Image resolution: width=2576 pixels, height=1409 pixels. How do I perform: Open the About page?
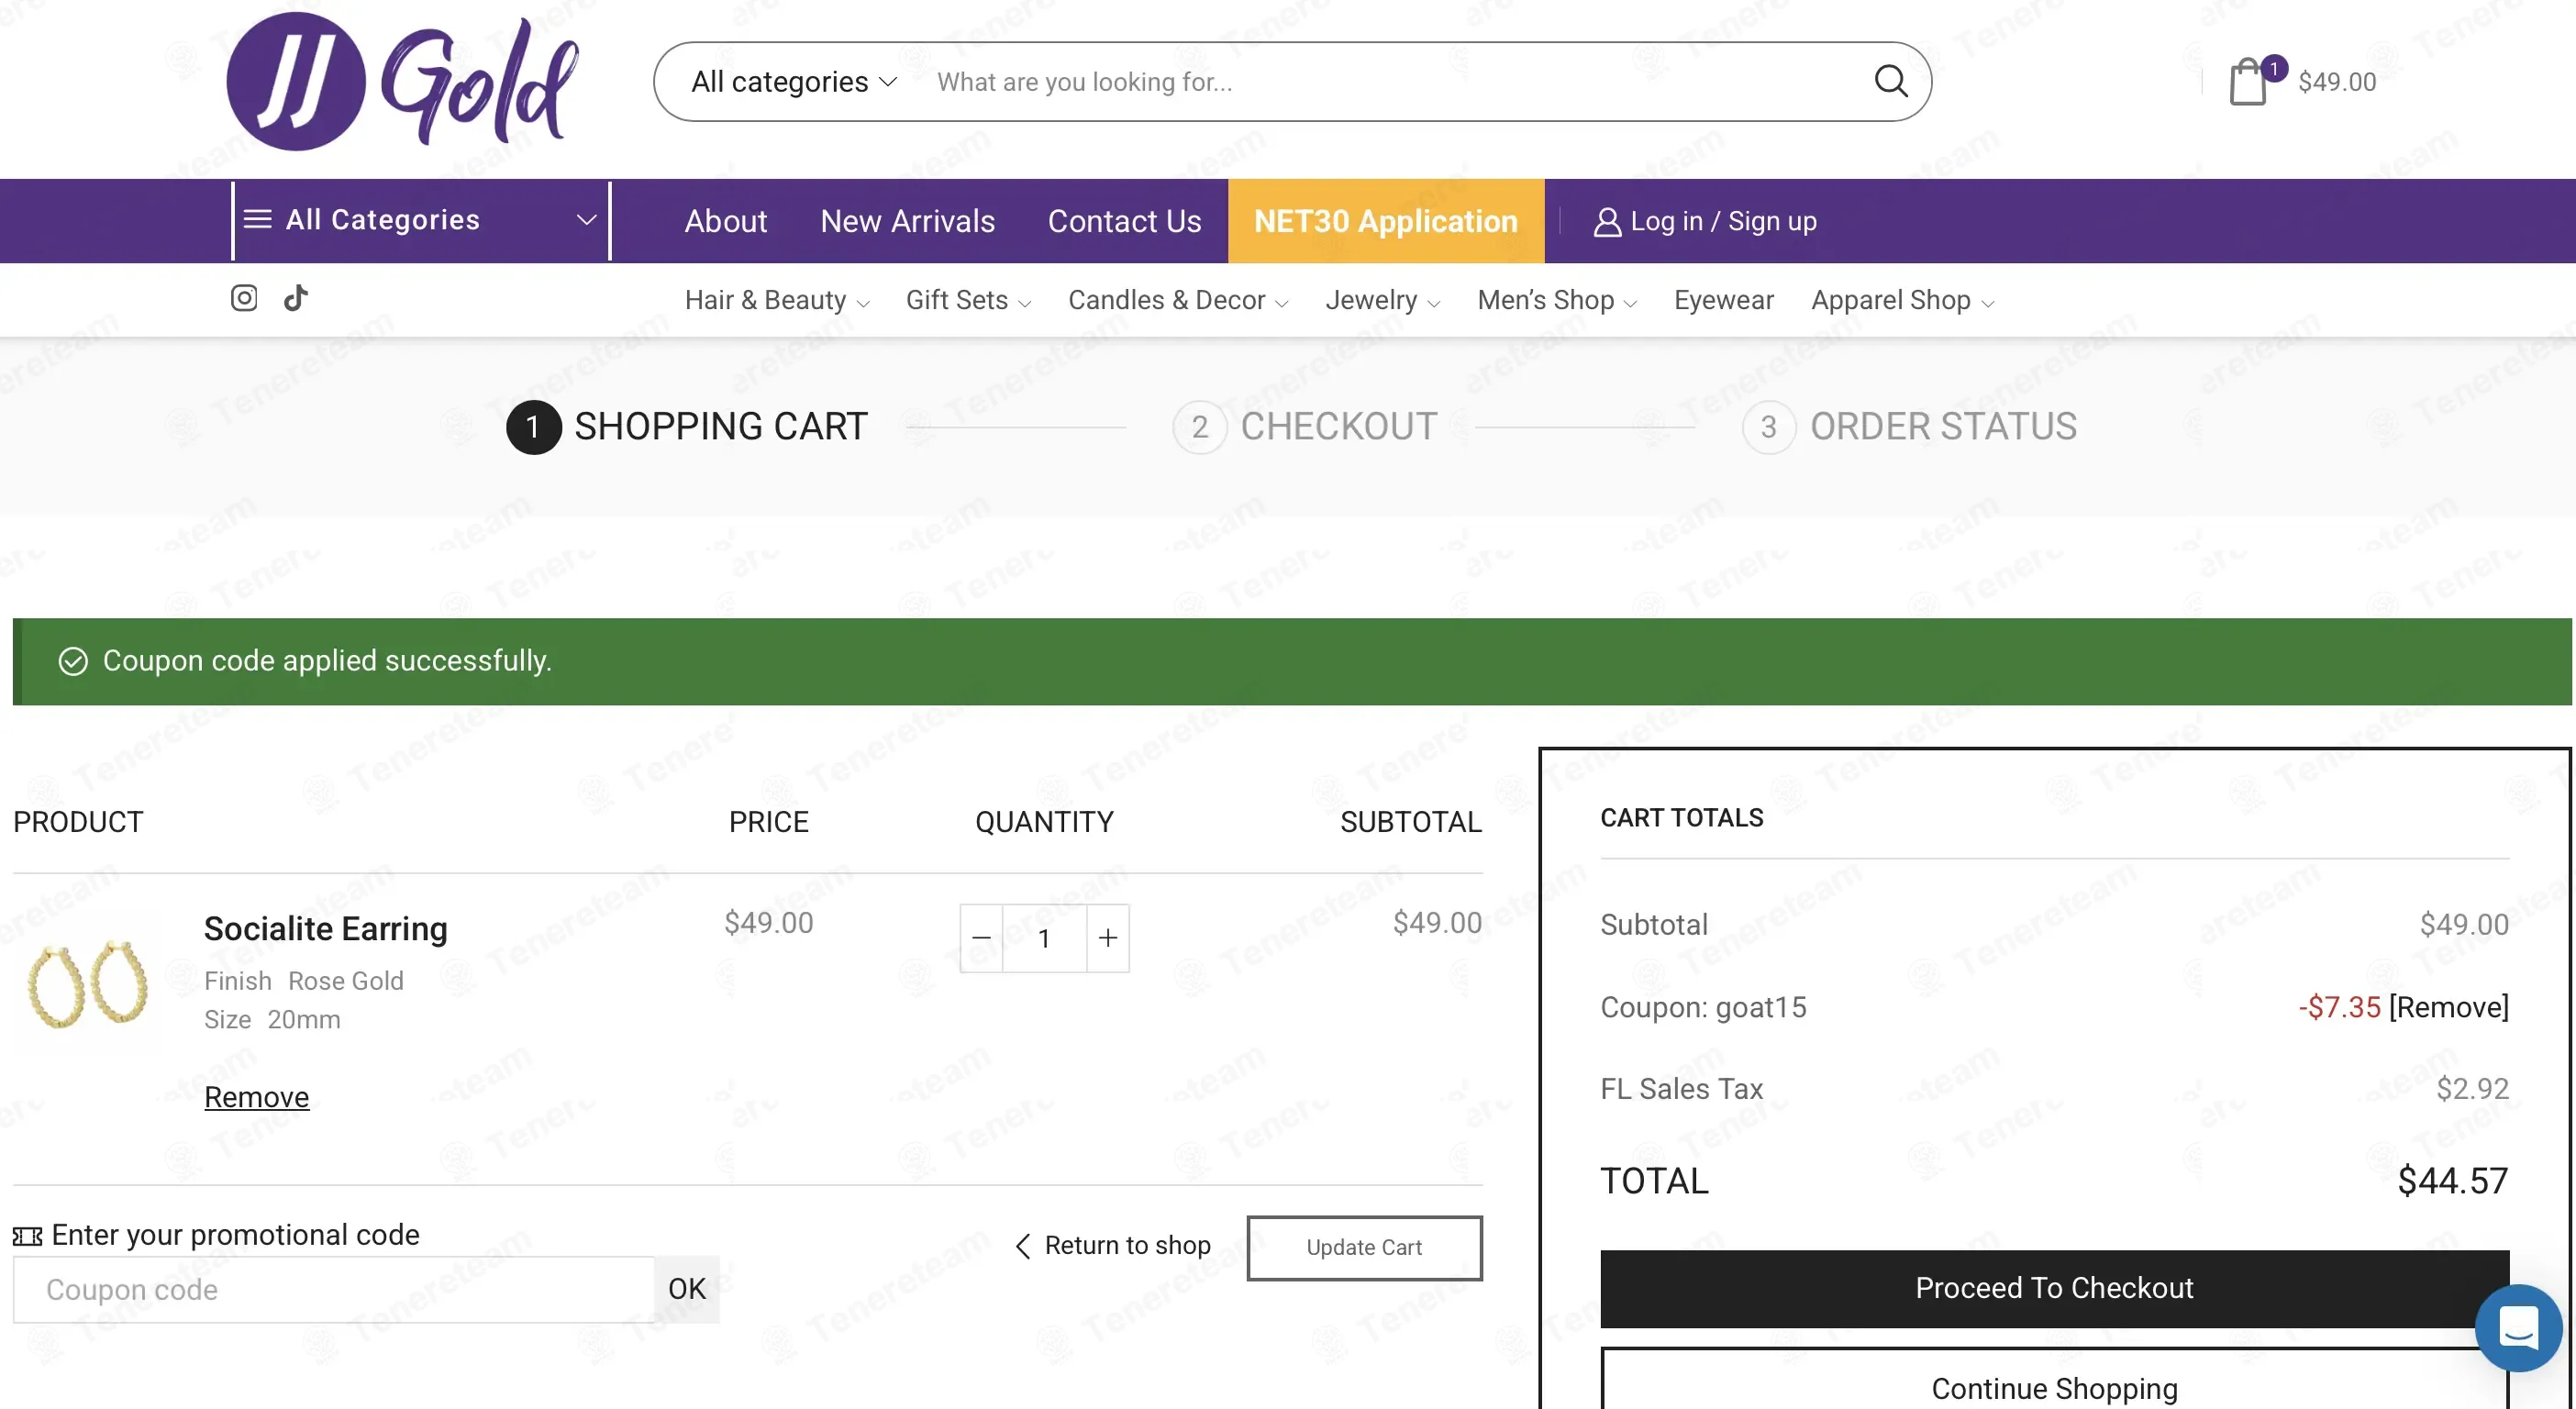point(726,221)
